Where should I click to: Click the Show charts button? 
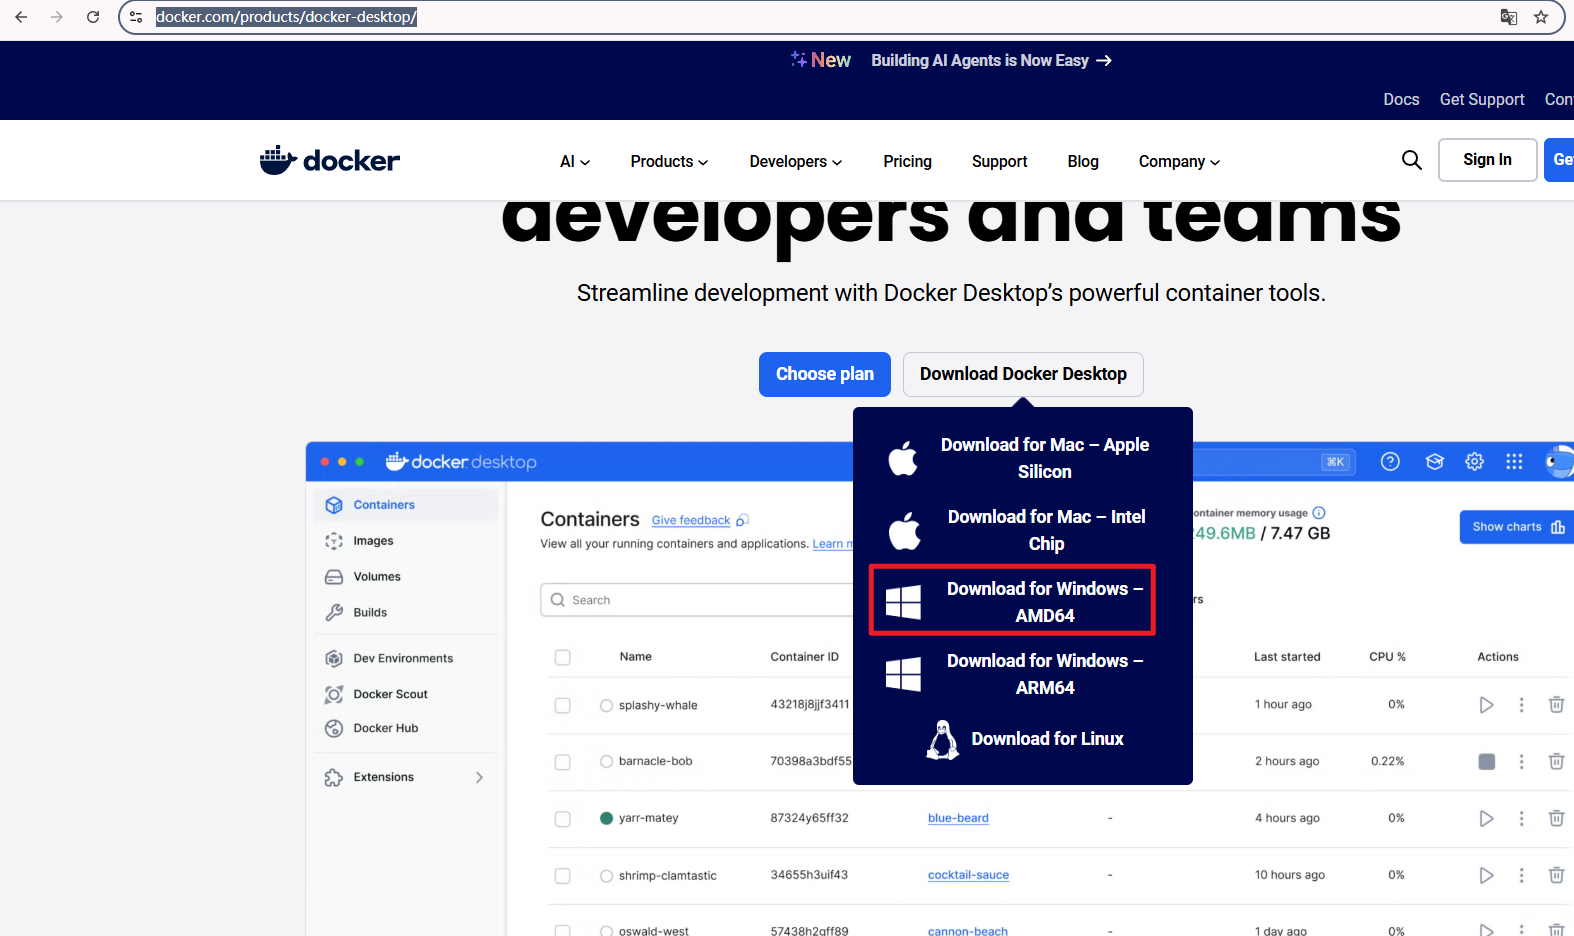(x=1517, y=527)
